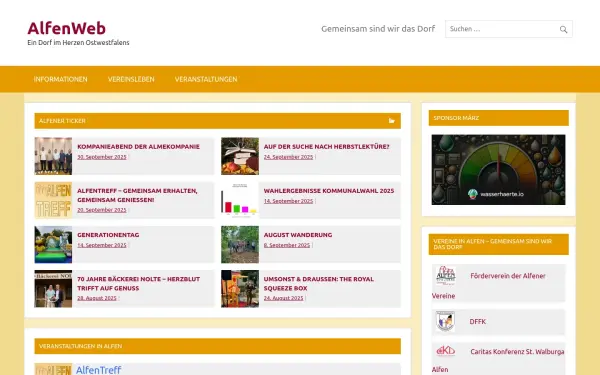Click the August Wanderung forest thumbnail
This screenshot has width=600, height=375.
[x=240, y=245]
